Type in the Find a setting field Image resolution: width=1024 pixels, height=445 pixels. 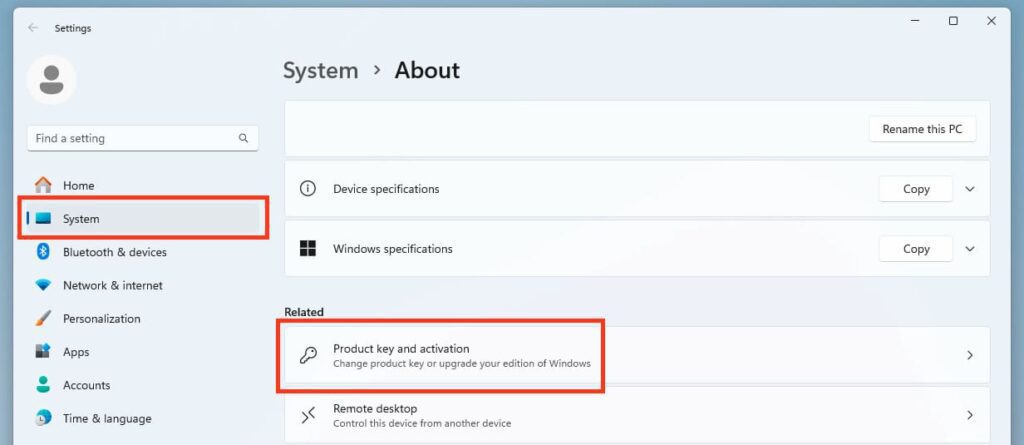[130, 138]
